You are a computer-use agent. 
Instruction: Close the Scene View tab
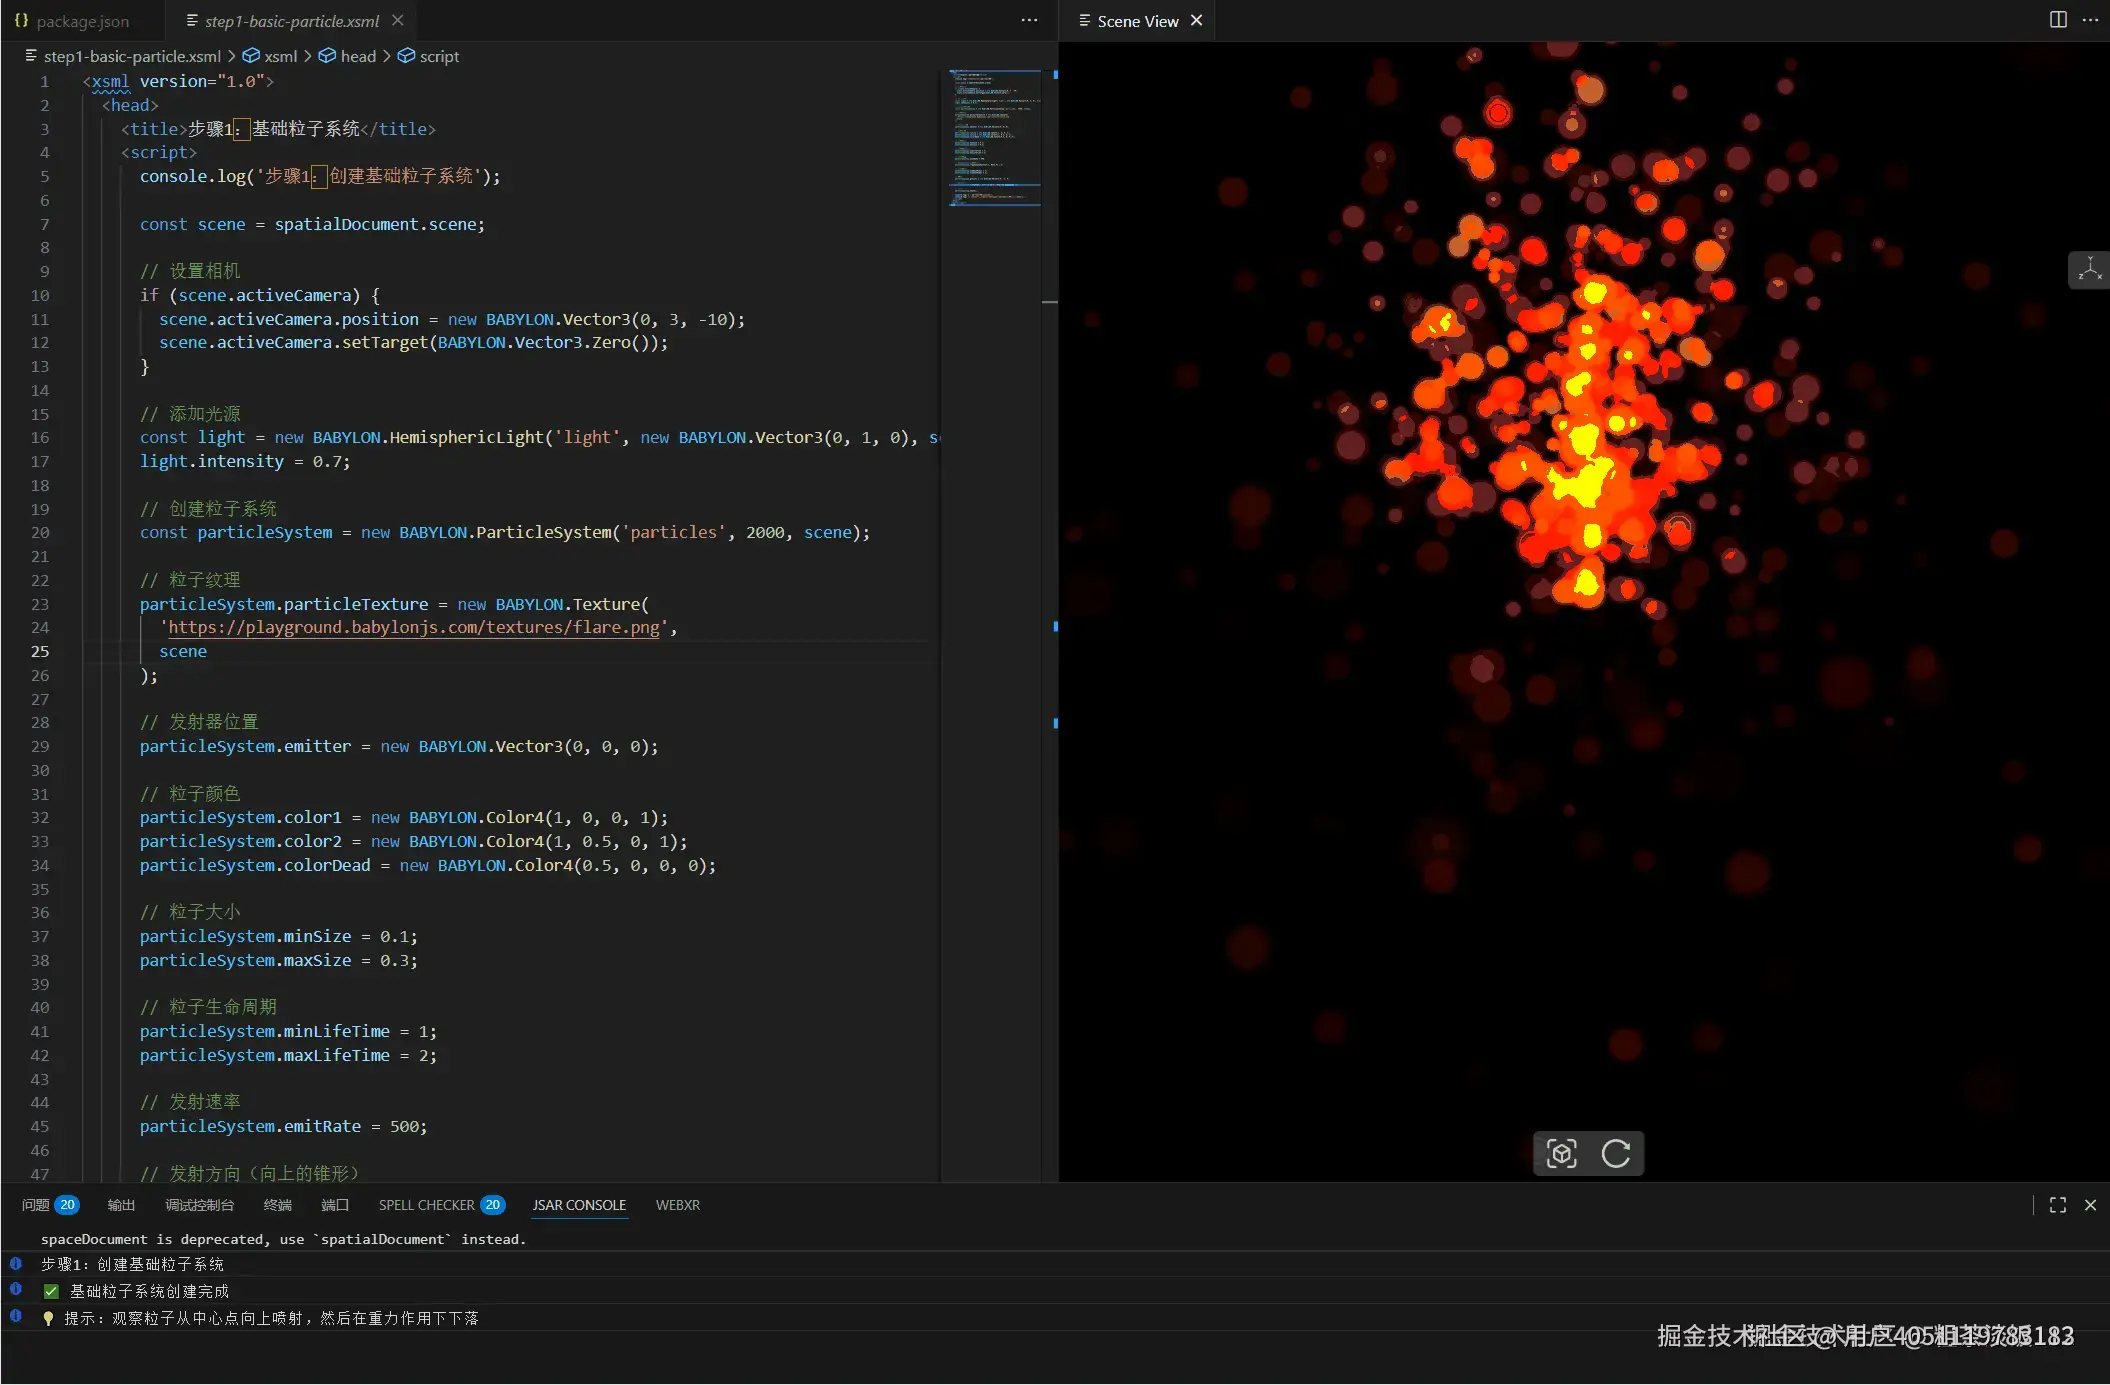1196,20
